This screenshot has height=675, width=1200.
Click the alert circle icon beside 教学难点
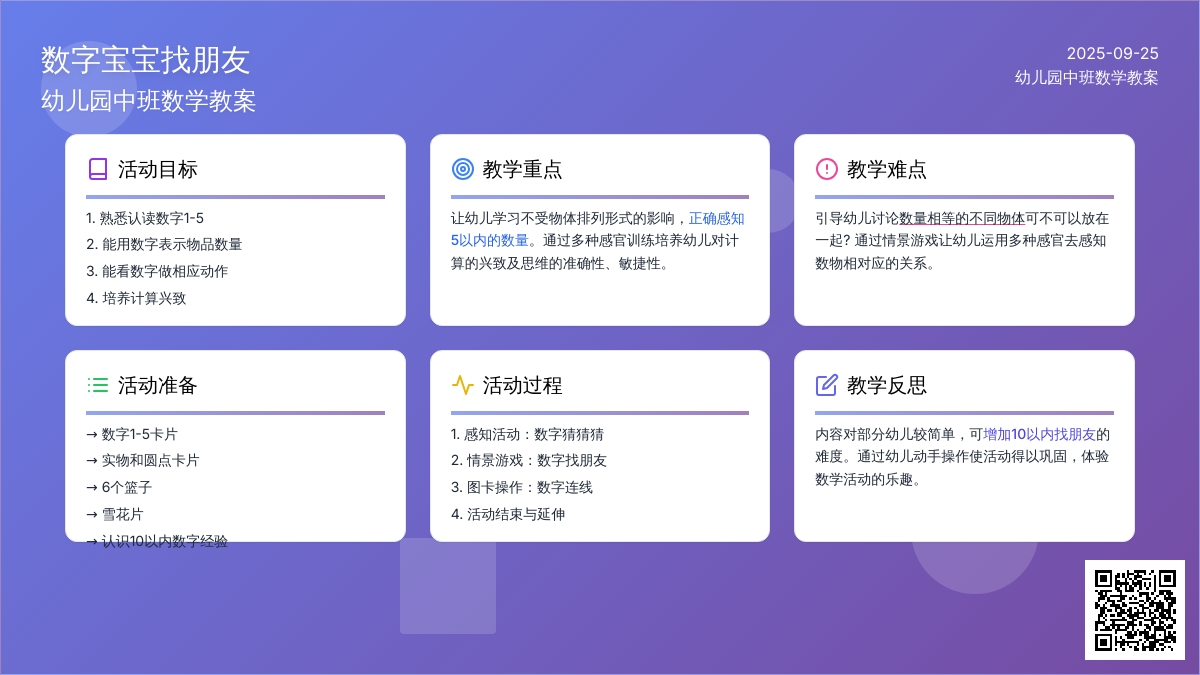(826, 169)
